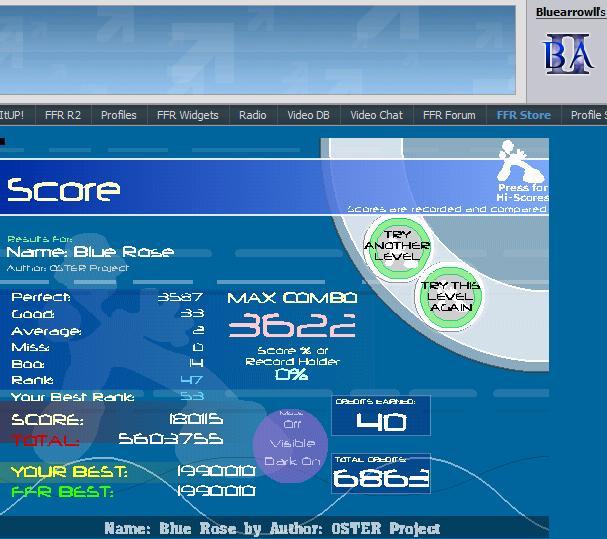Click the Bluearrowll BA avatar logo
The height and width of the screenshot is (539, 607).
coord(568,53)
